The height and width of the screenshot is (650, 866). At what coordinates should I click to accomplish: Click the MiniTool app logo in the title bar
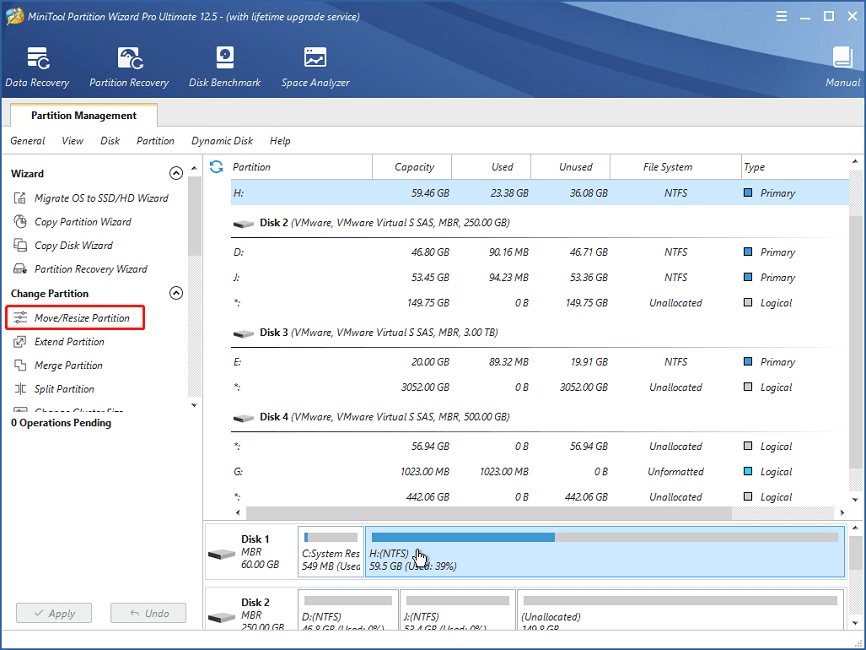click(15, 16)
